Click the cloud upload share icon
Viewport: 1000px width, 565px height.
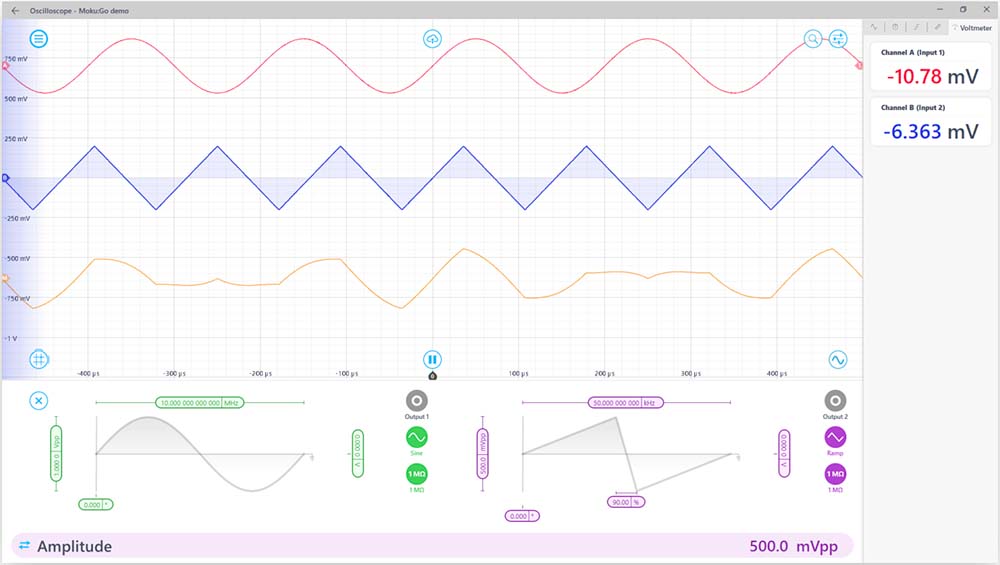pyautogui.click(x=432, y=39)
